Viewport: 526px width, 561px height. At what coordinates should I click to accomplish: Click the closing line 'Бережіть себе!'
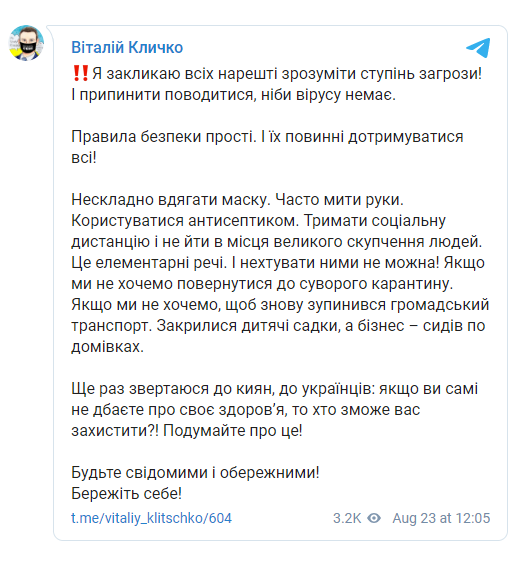point(126,494)
